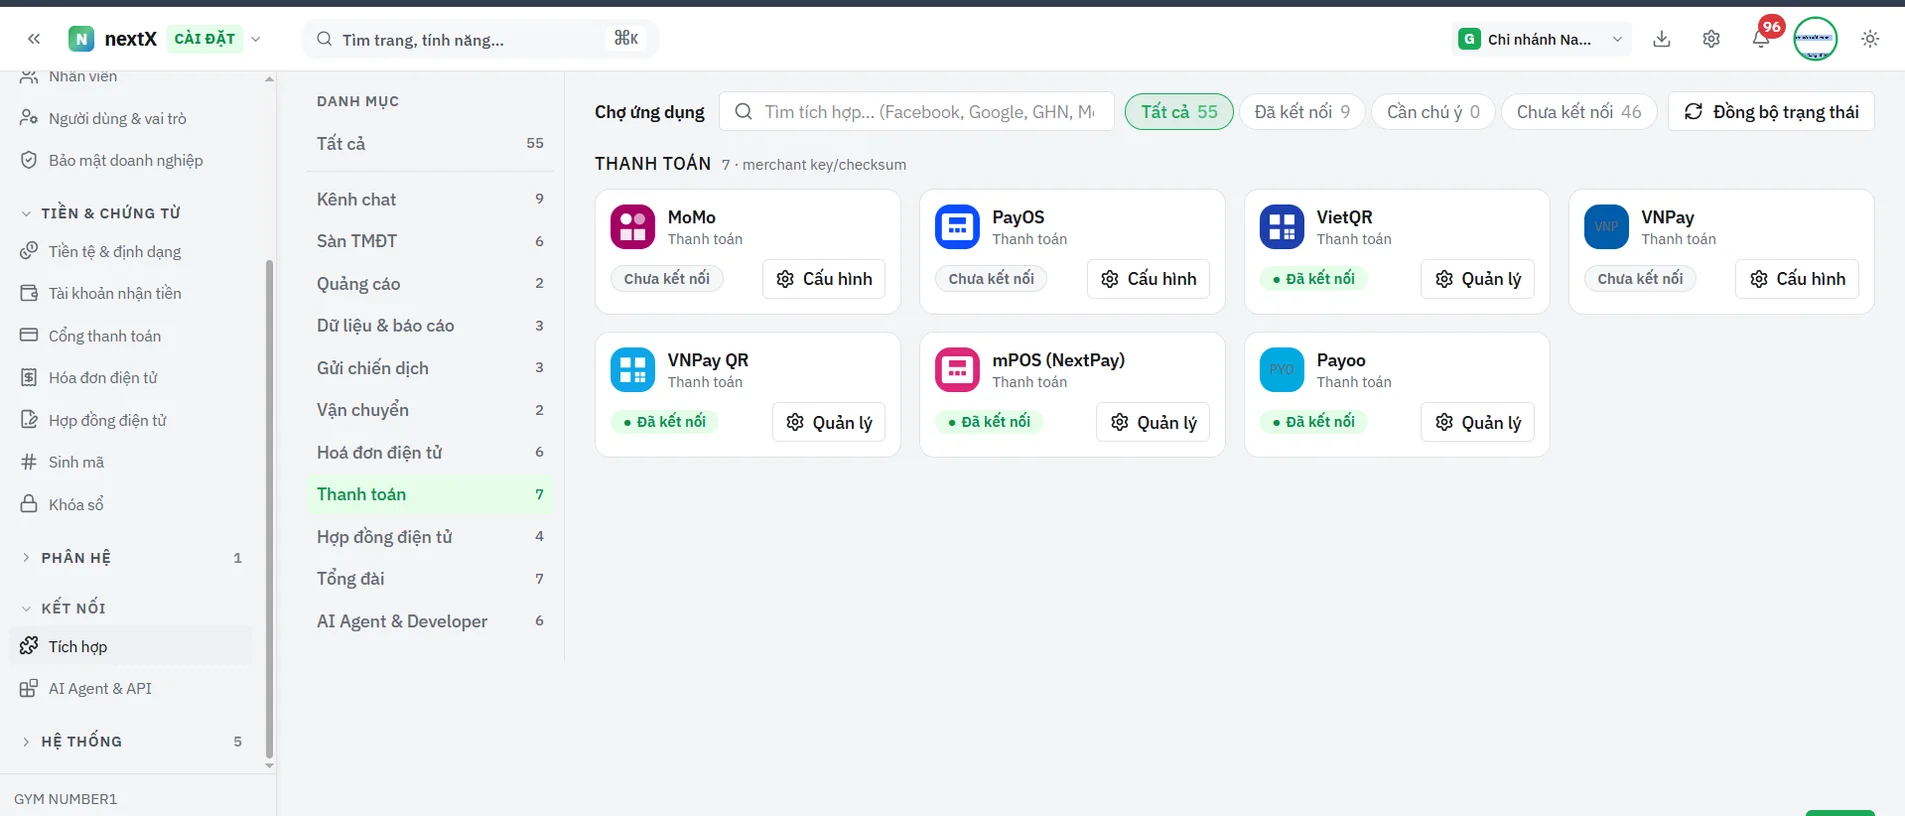
Task: Click Cấu hình on VNPay card
Action: [1797, 279]
